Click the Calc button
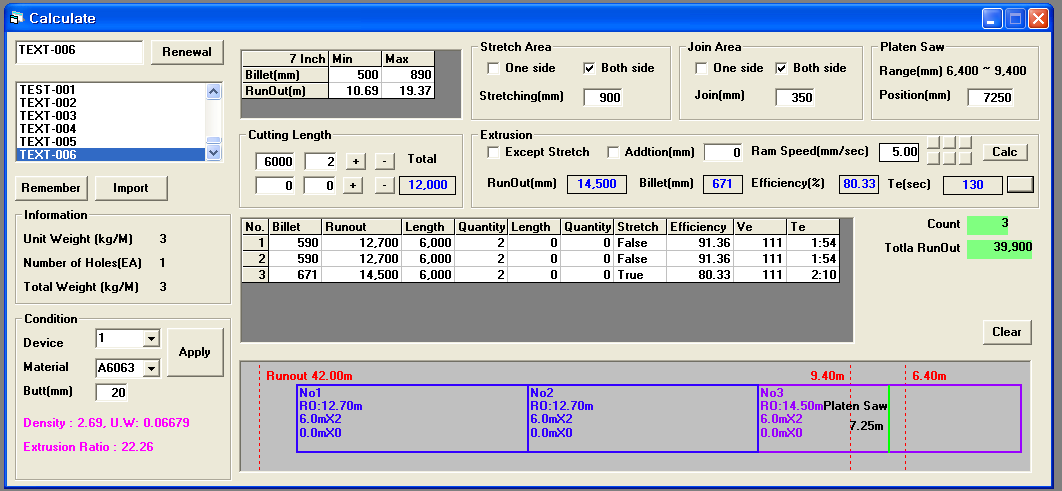Viewport: 1062px width, 491px height. [x=1005, y=152]
